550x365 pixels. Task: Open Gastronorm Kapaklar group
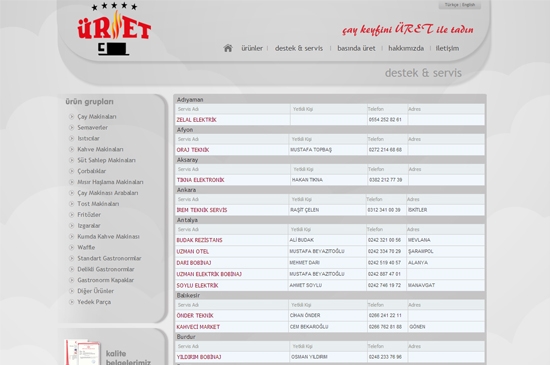click(106, 280)
